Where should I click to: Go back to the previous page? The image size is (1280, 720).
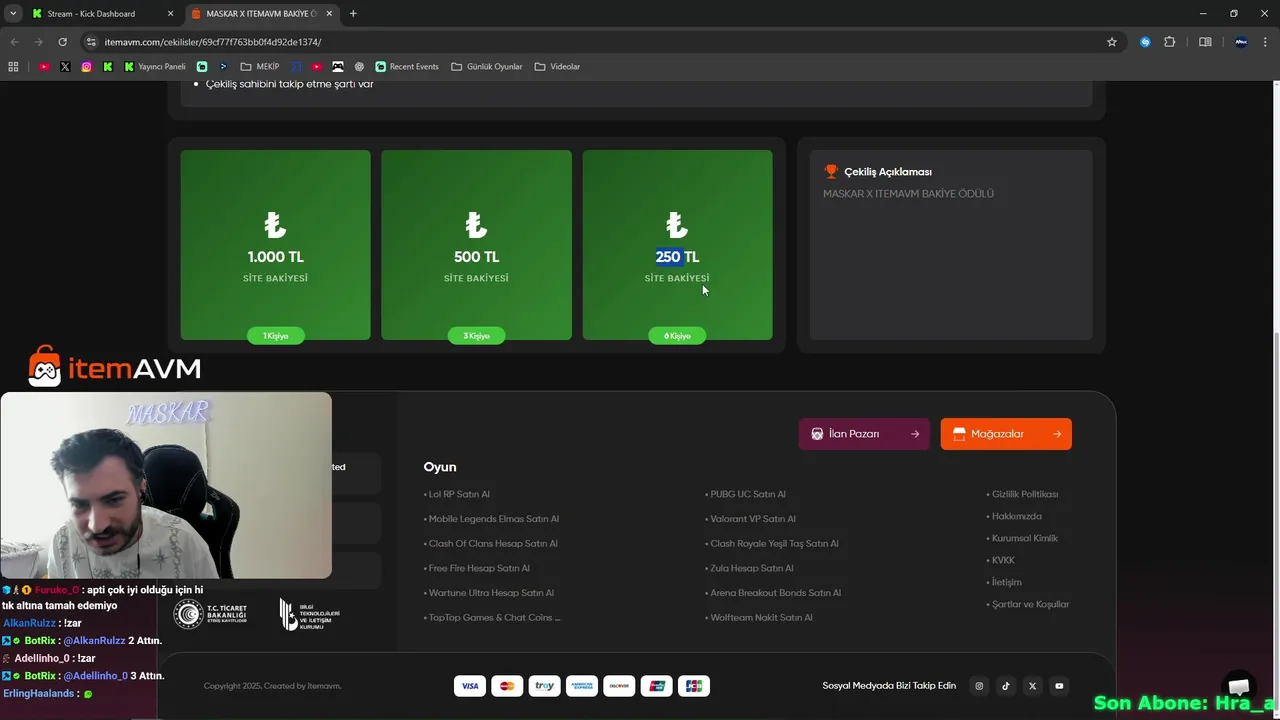[x=13, y=42]
